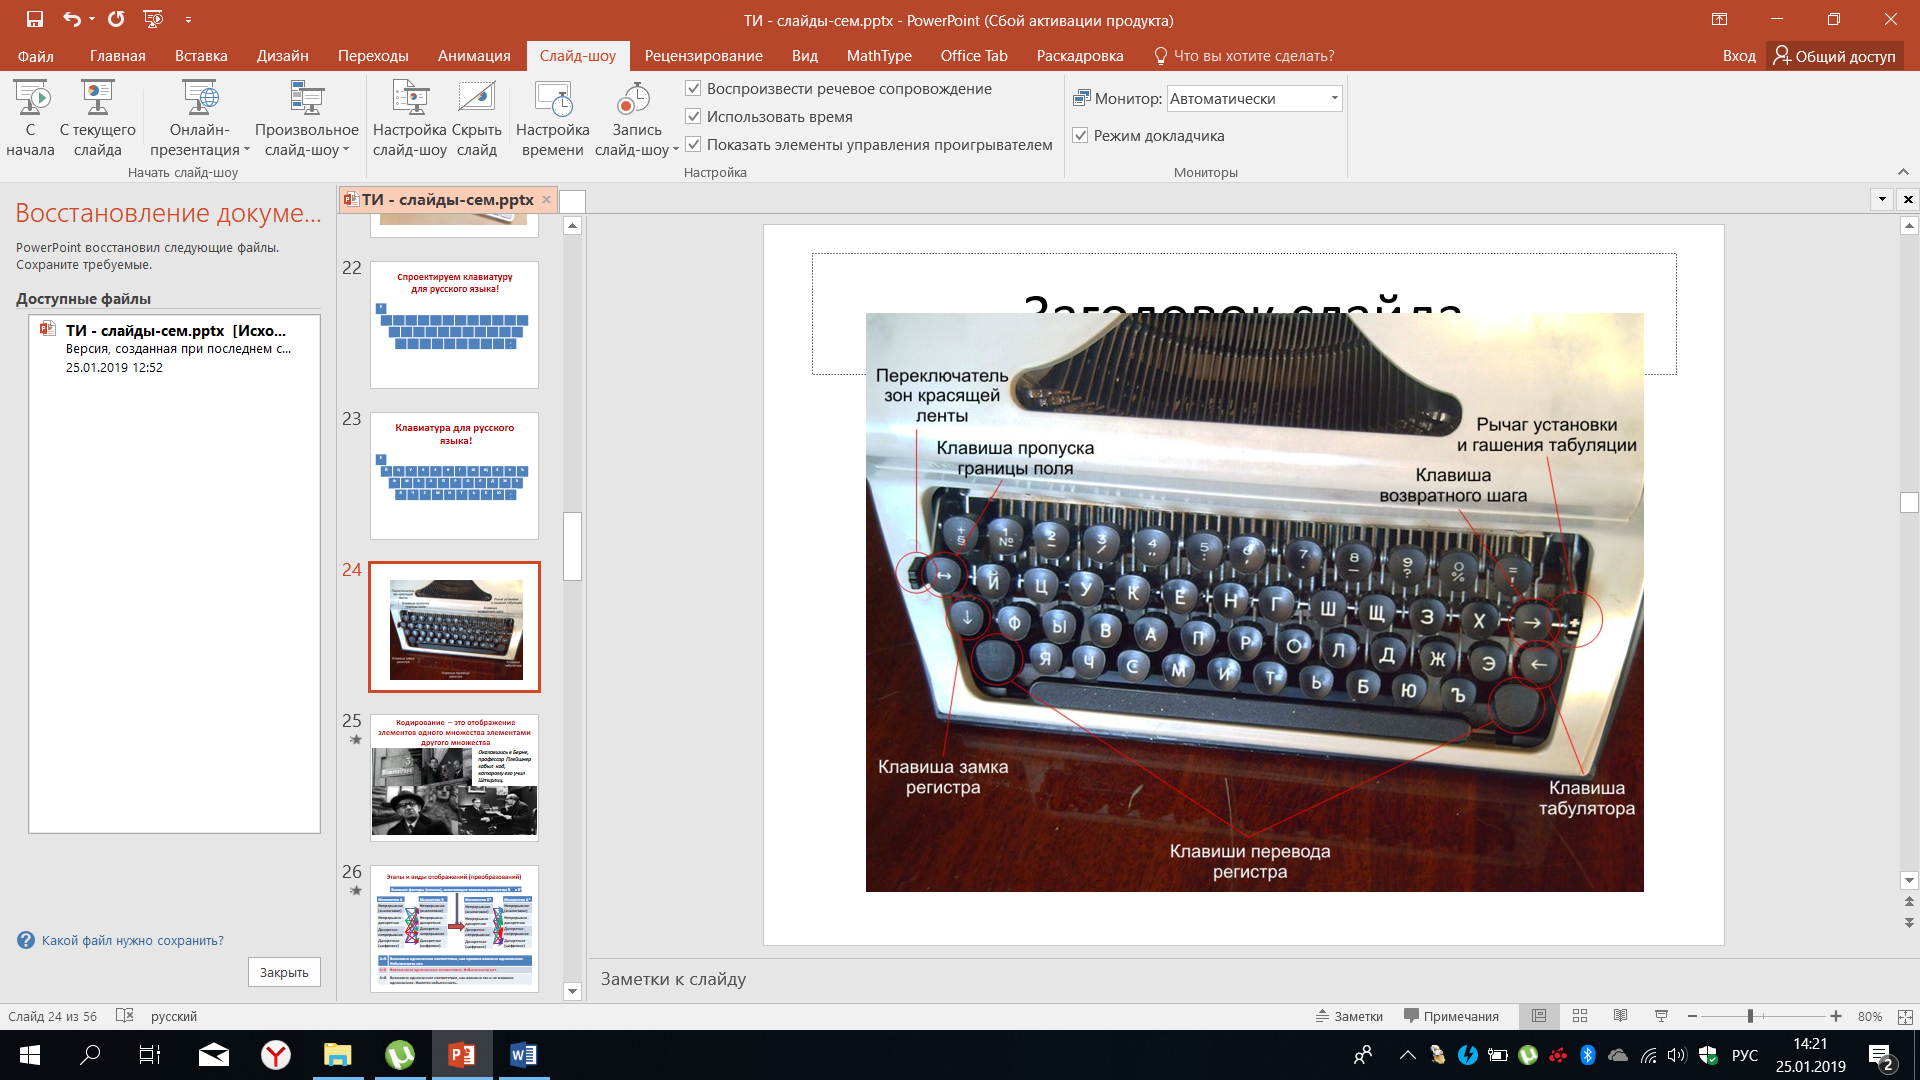Toggle Воспроизвести речевое сопровождение checkbox
This screenshot has height=1080, width=1920.
pos(693,89)
